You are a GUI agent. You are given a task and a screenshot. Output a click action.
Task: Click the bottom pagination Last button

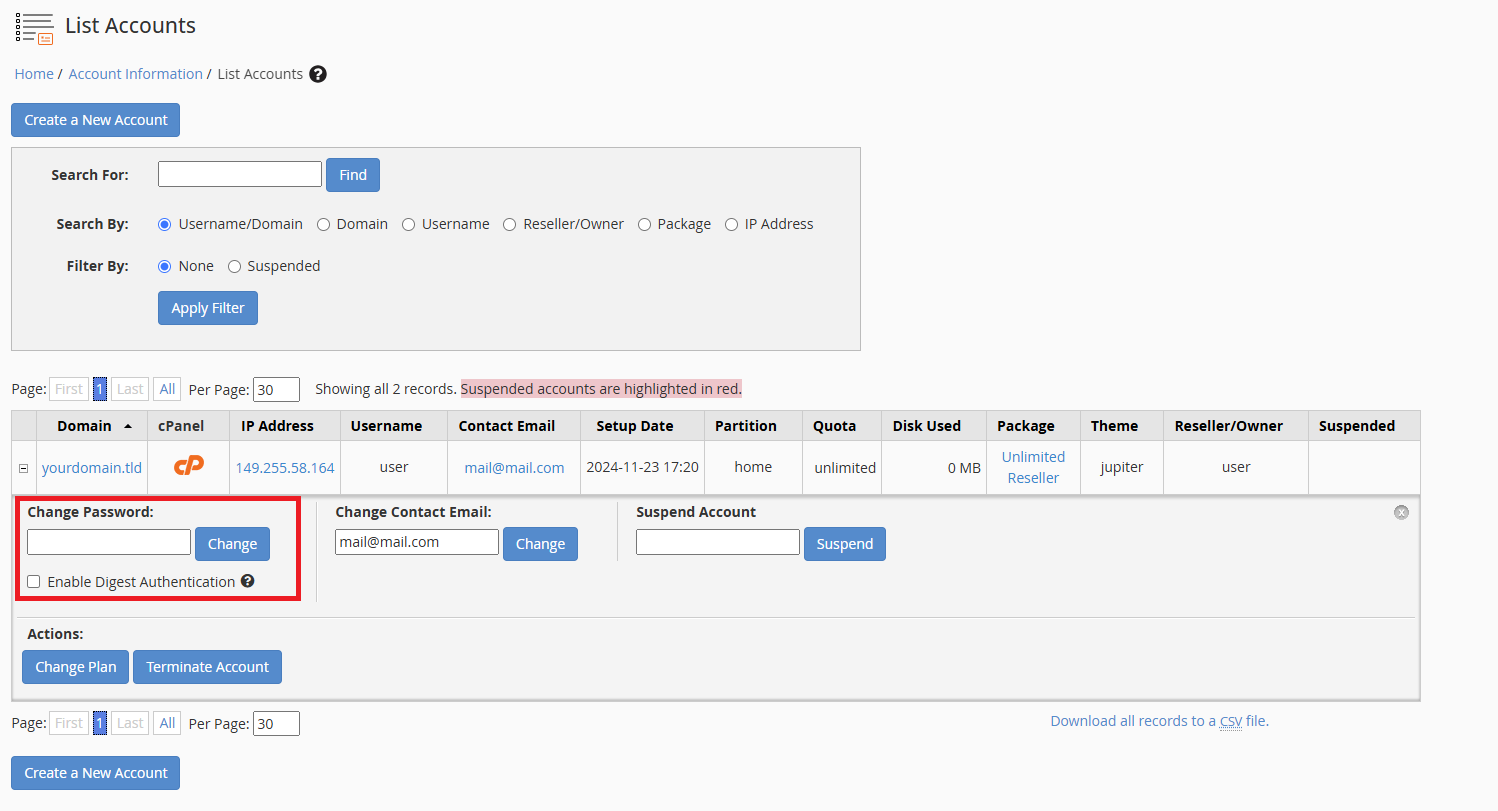(x=130, y=723)
